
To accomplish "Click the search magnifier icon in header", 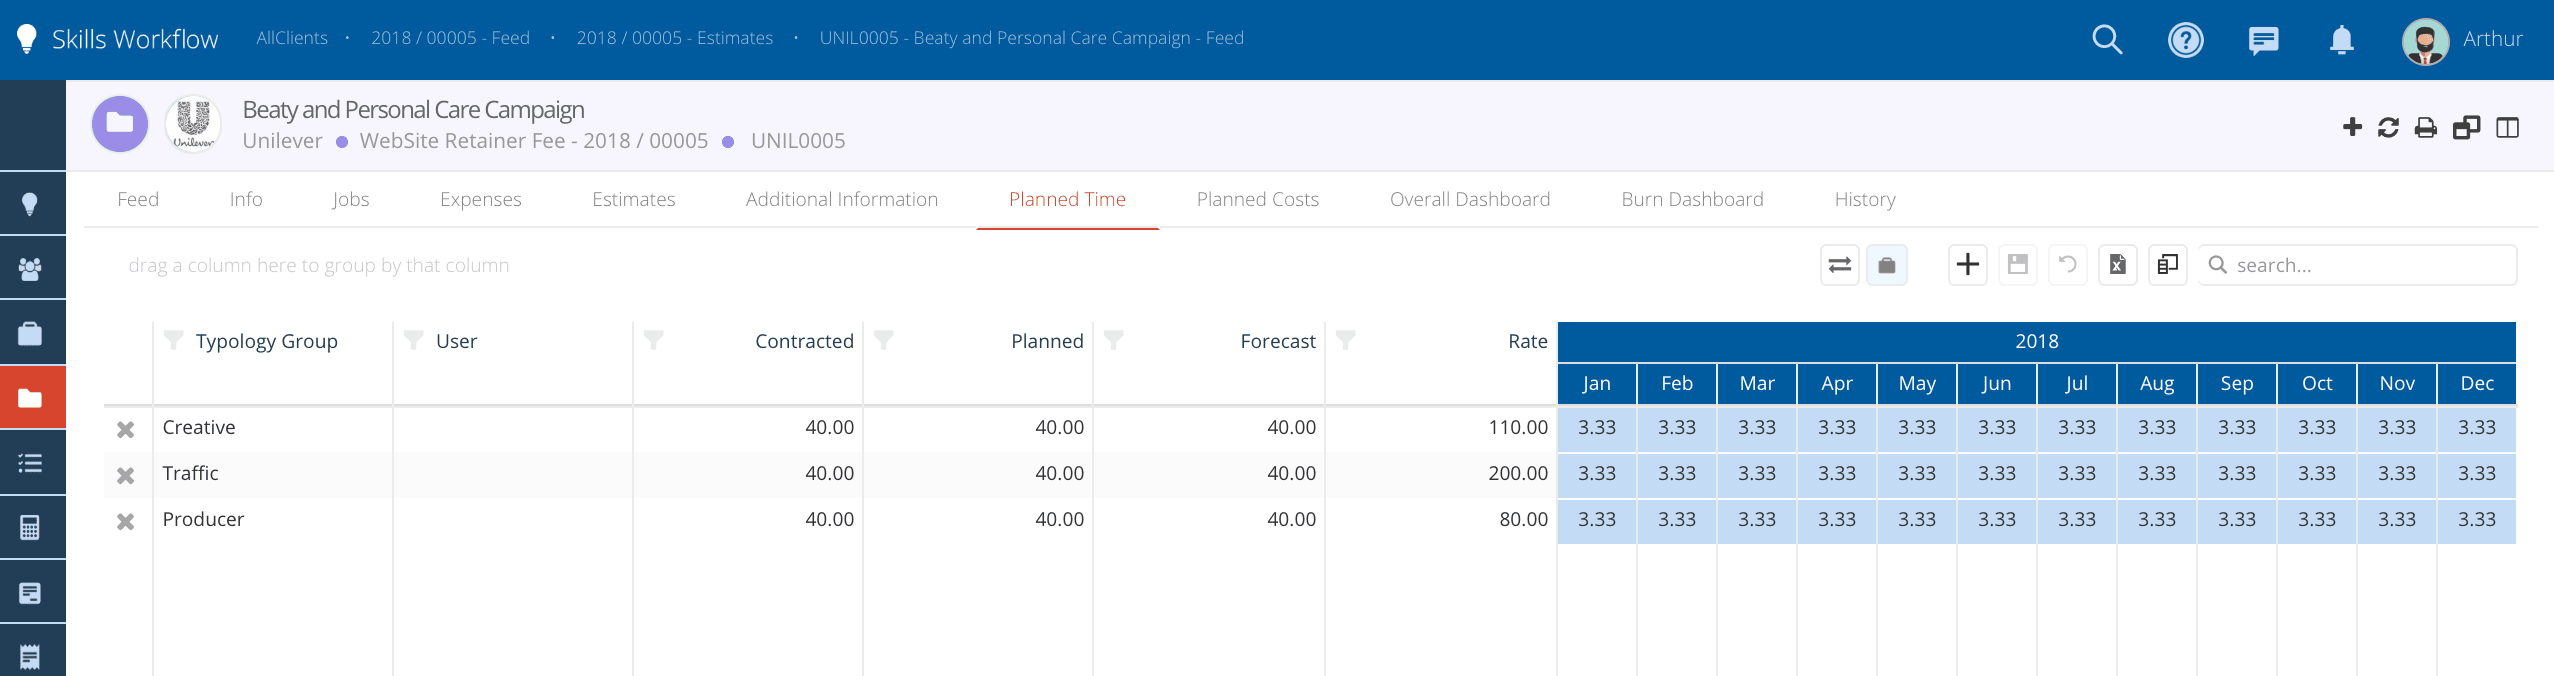I will [x=2106, y=40].
